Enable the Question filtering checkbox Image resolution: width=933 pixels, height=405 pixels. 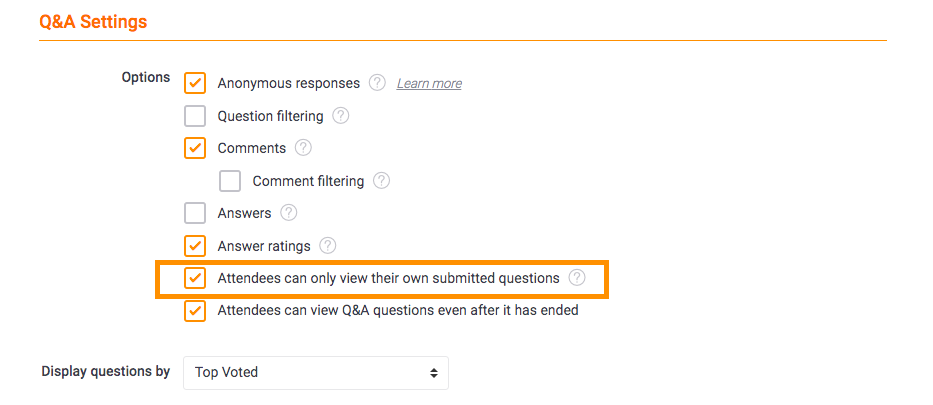tap(195, 115)
